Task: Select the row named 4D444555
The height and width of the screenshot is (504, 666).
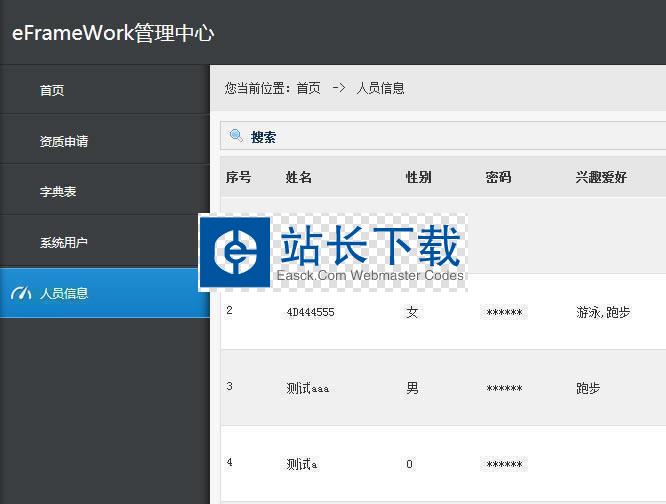Action: (310, 312)
